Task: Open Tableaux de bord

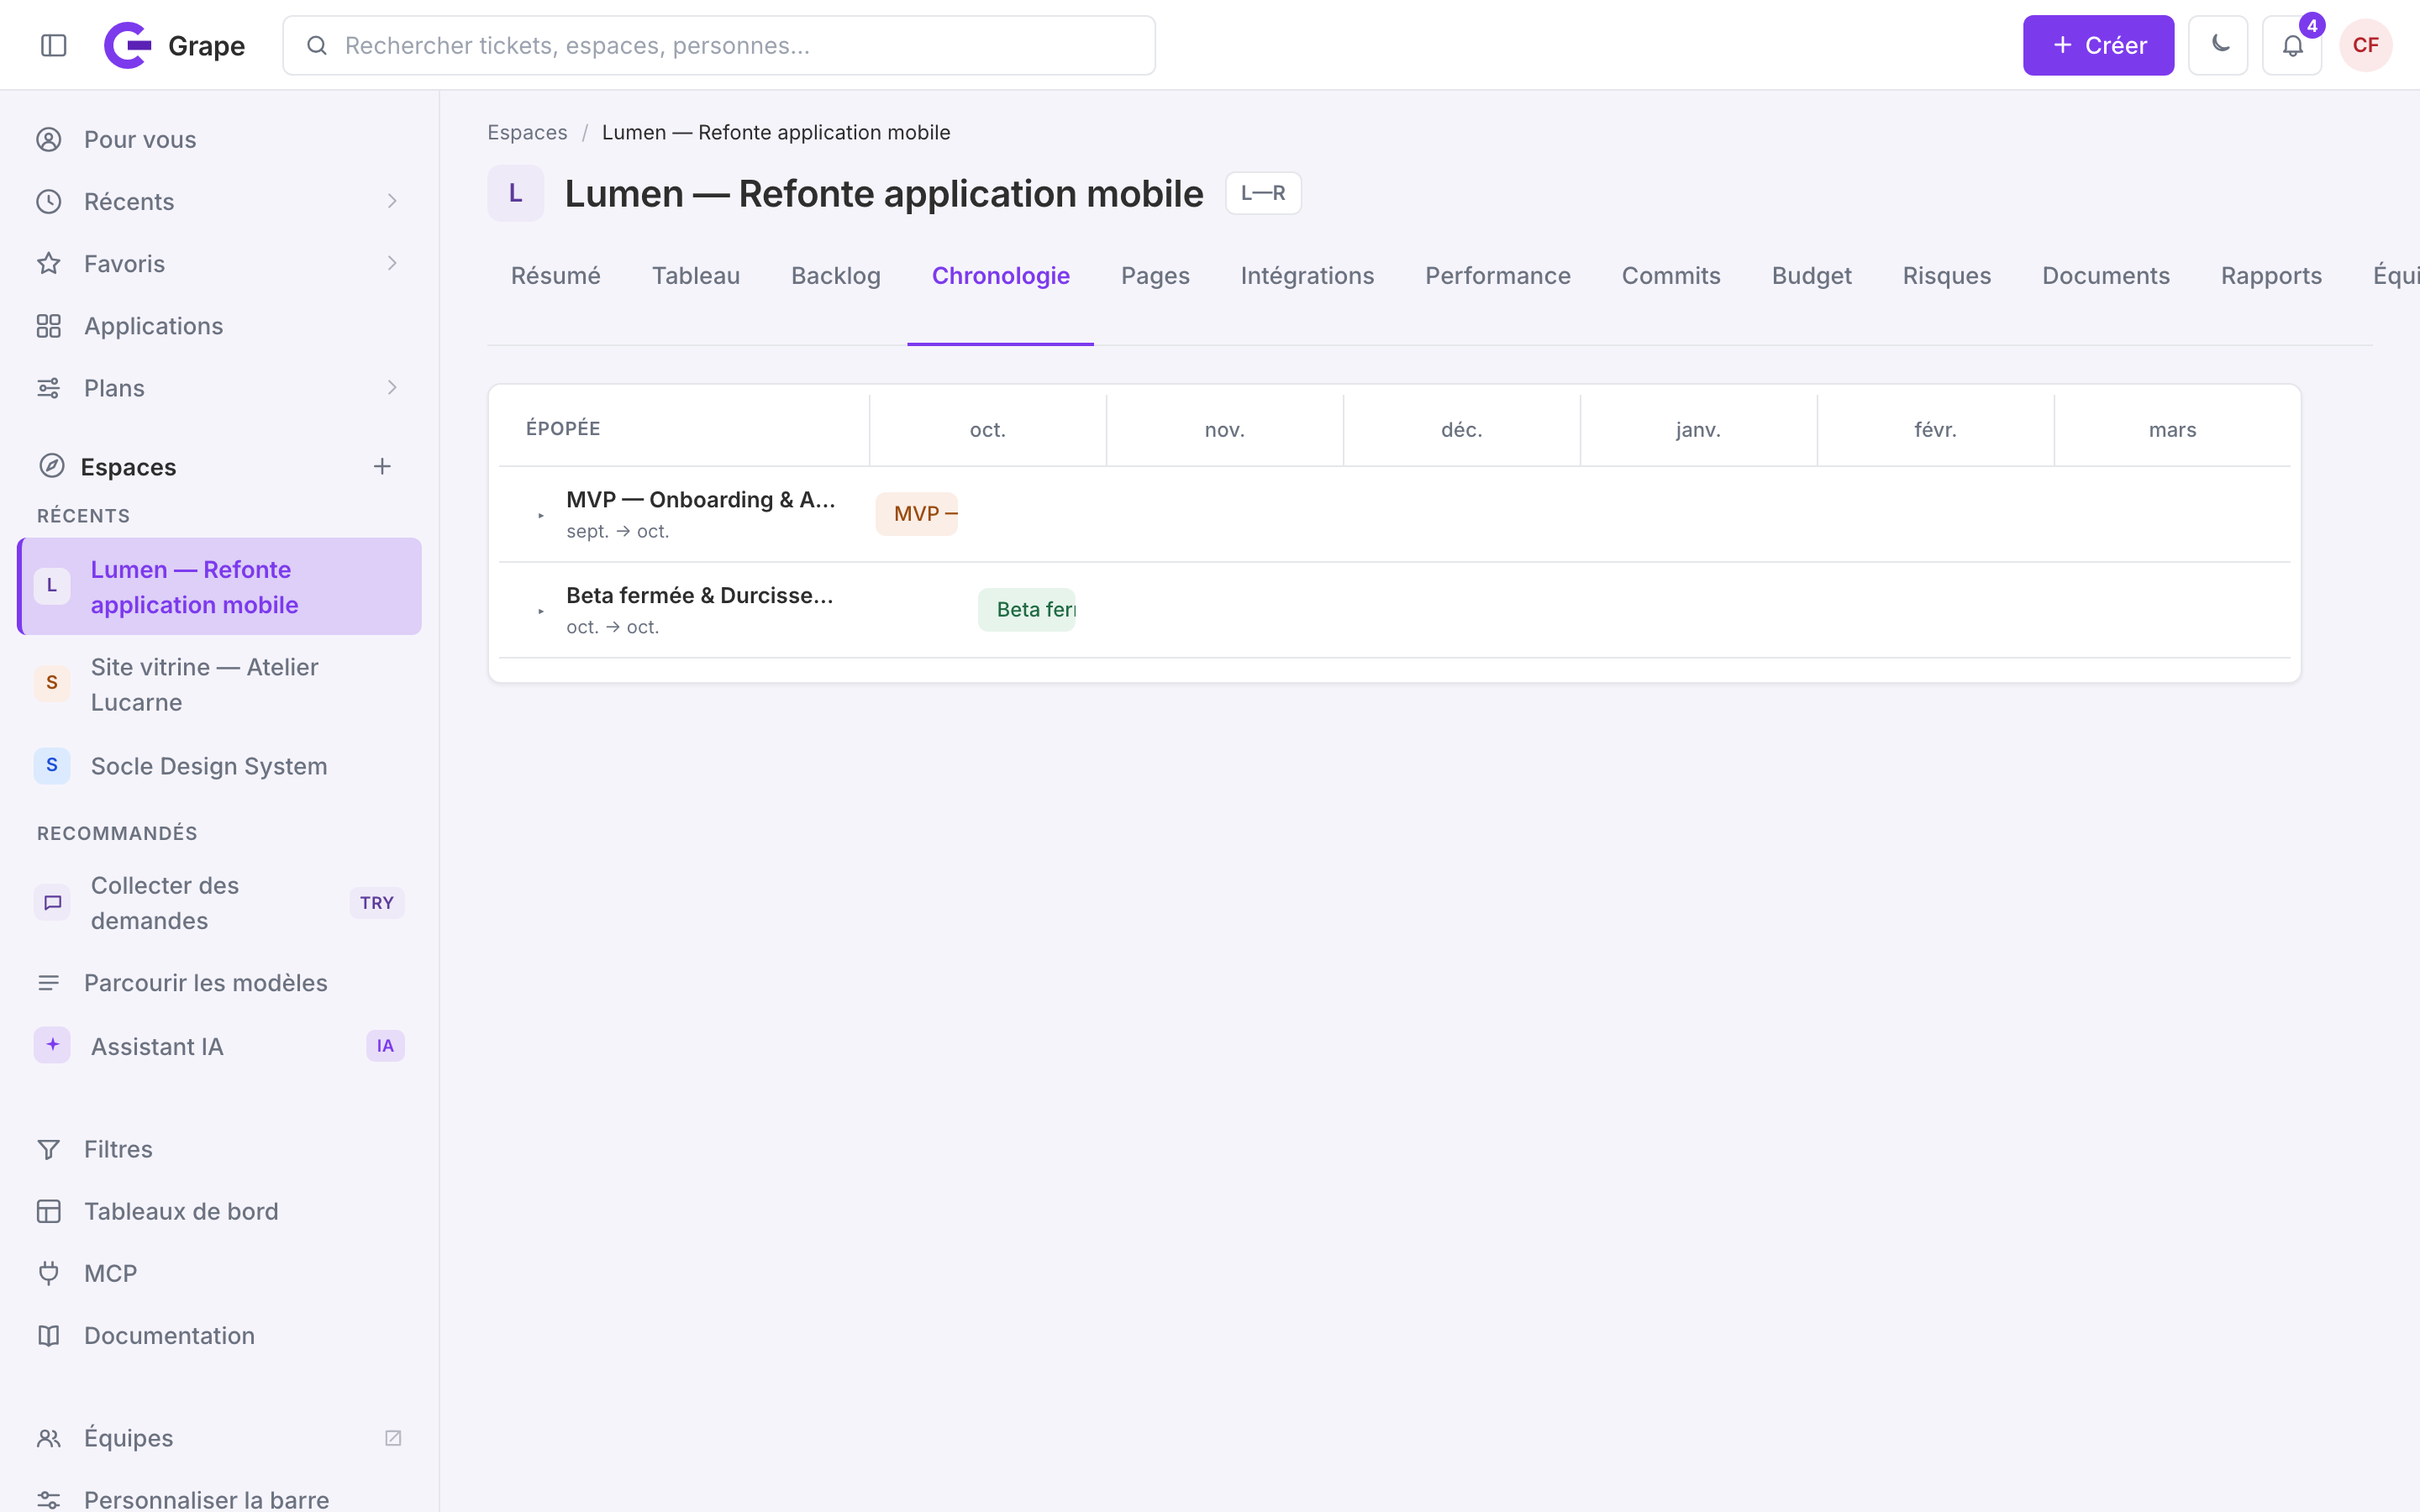Action: [x=219, y=1211]
